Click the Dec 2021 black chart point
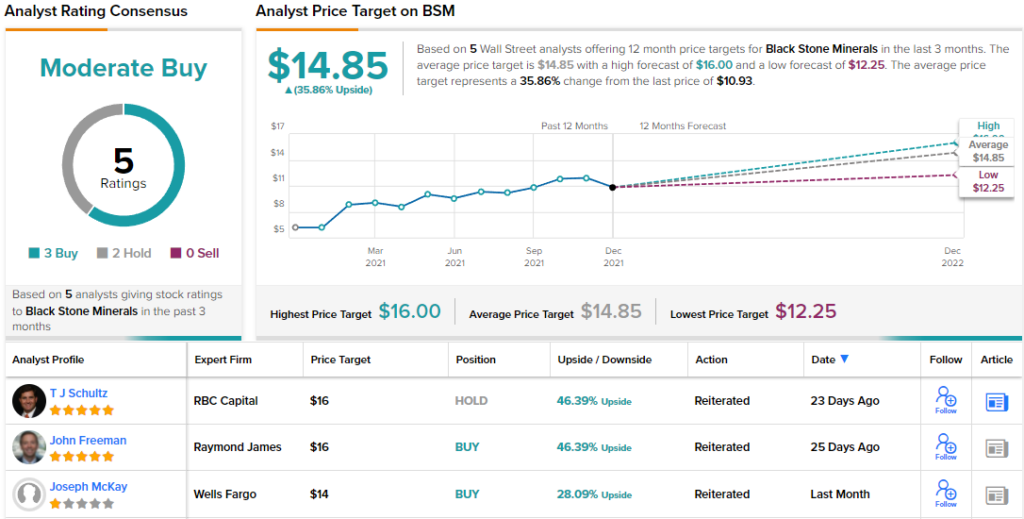This screenshot has width=1024, height=519. pos(613,187)
